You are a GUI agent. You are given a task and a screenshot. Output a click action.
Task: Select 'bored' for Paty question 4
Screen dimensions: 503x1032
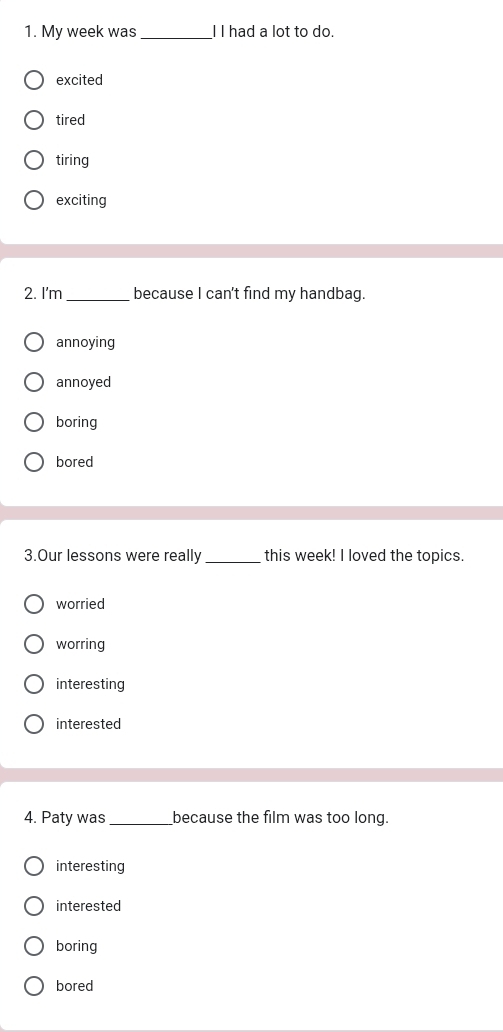pyautogui.click(x=34, y=986)
